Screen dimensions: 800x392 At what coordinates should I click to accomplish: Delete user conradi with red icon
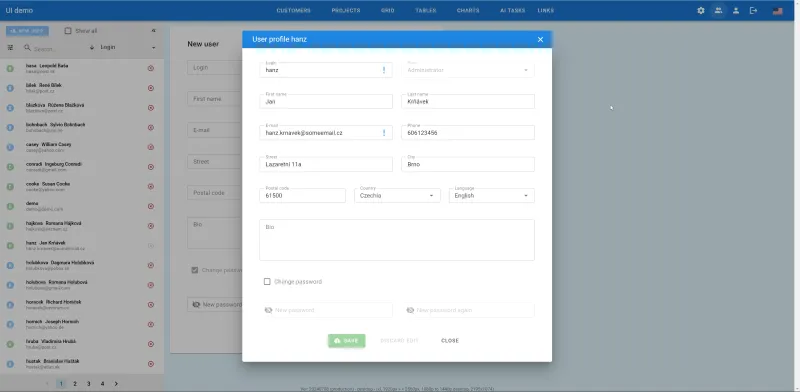[x=151, y=167]
